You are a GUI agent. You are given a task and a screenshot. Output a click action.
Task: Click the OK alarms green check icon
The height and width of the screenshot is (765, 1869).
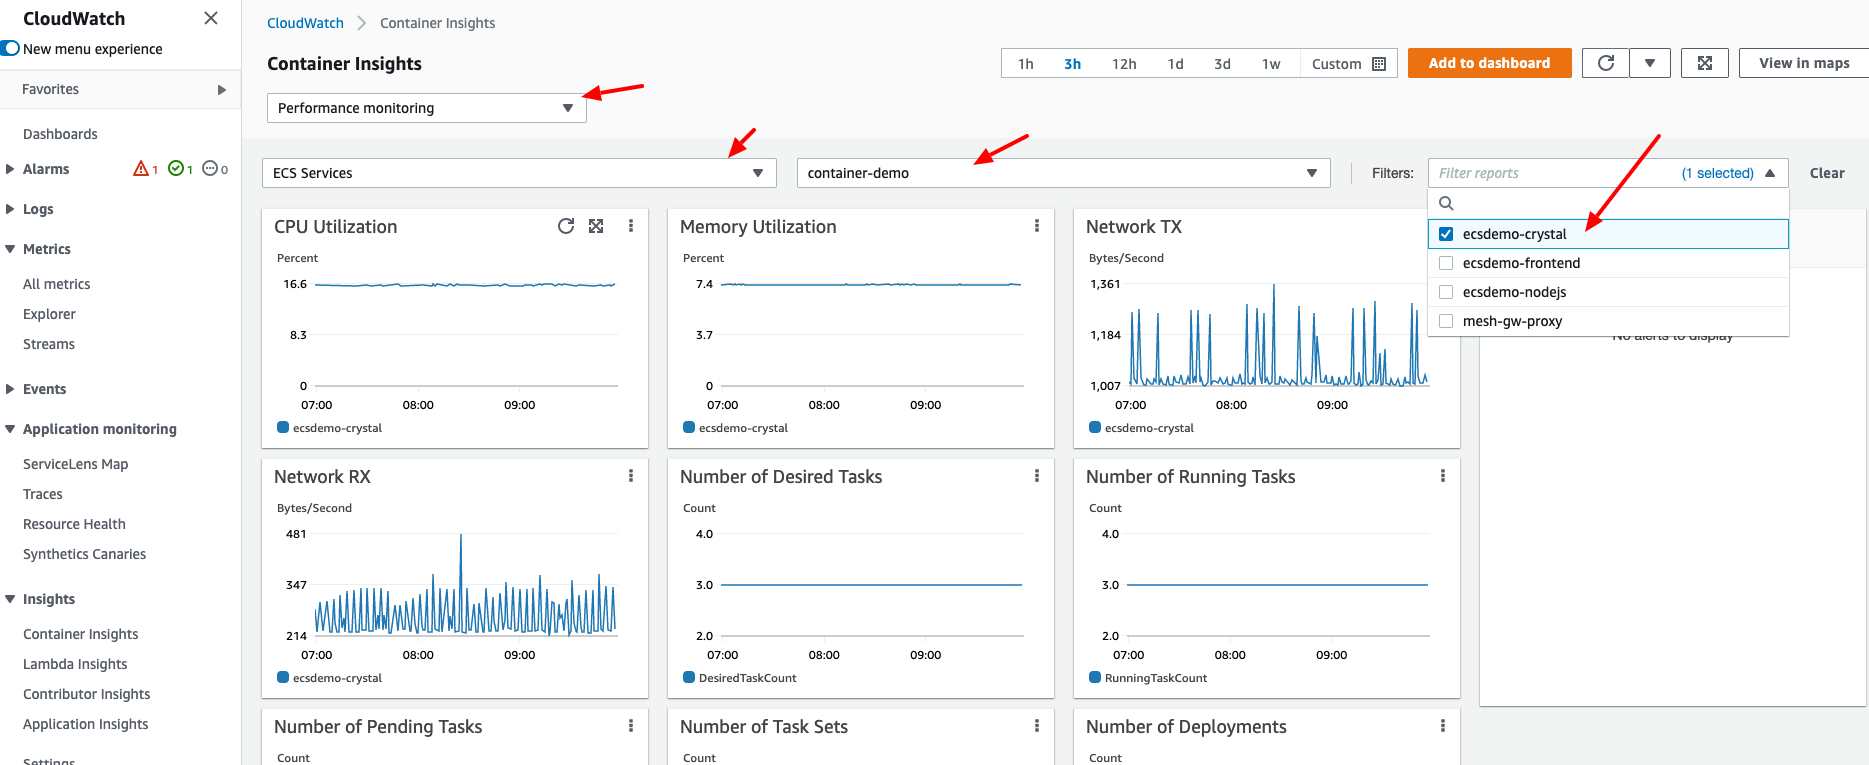176,168
